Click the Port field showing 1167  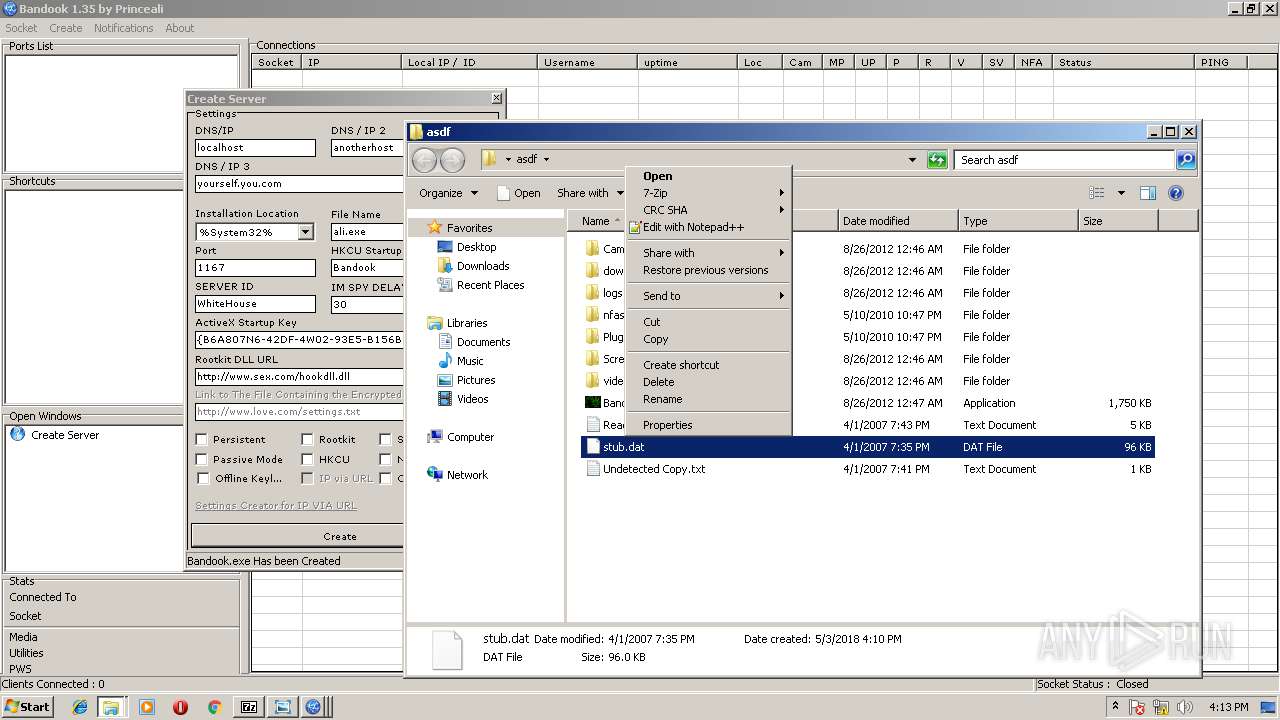pyautogui.click(x=255, y=268)
